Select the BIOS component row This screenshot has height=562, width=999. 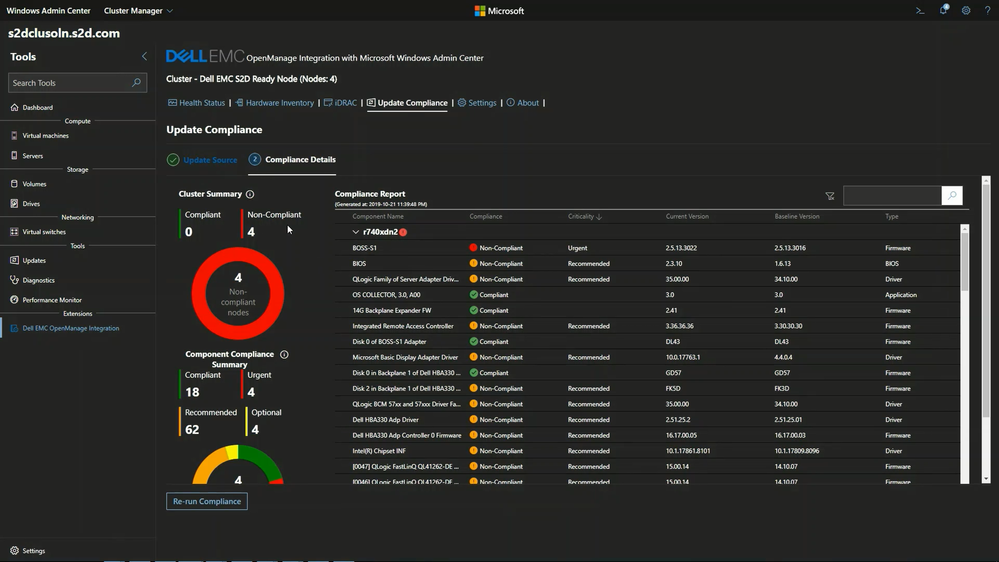(x=647, y=263)
